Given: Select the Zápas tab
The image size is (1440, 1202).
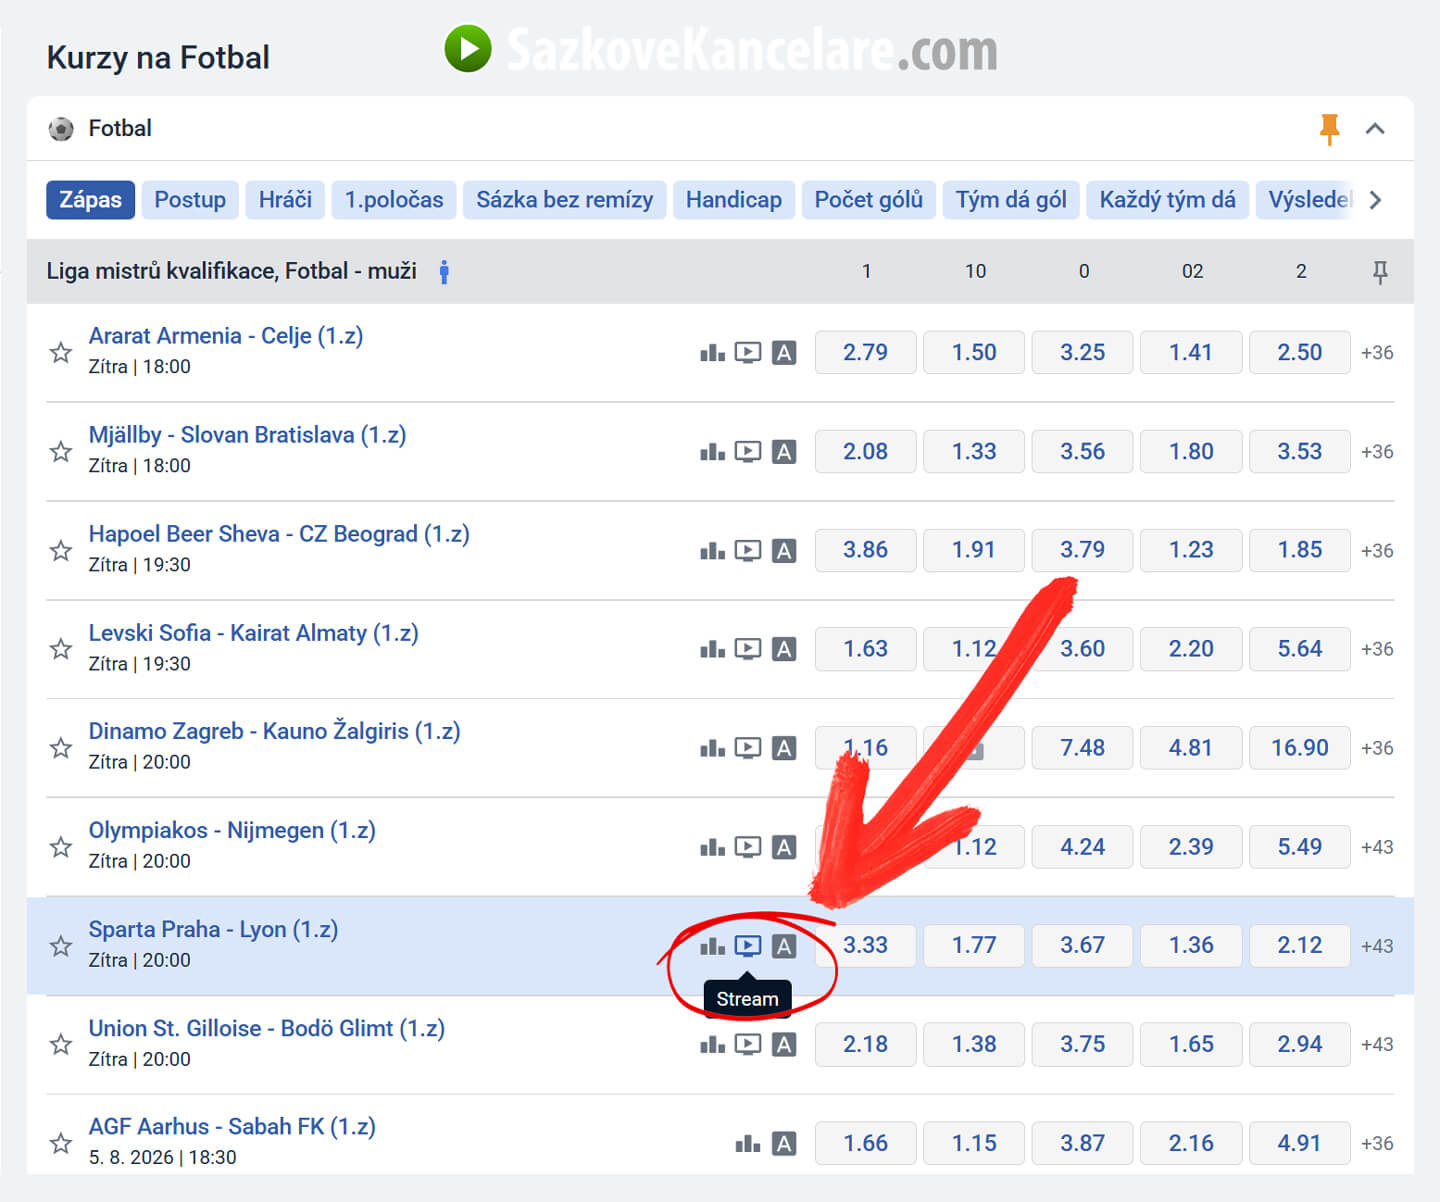Looking at the screenshot, I should (x=90, y=200).
